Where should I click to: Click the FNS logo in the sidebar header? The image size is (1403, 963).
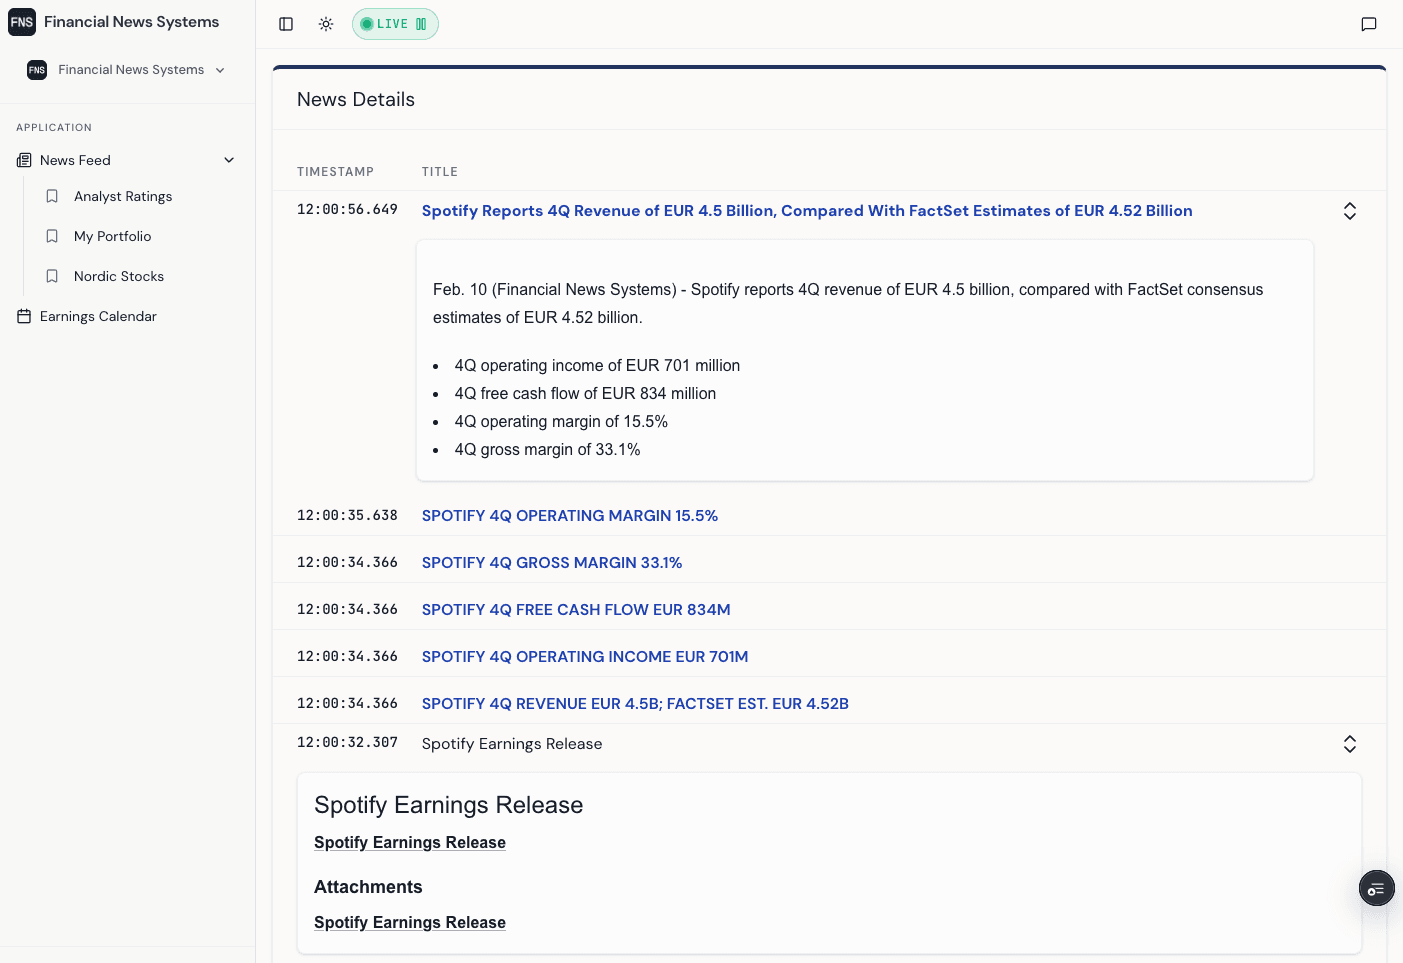pyautogui.click(x=22, y=22)
